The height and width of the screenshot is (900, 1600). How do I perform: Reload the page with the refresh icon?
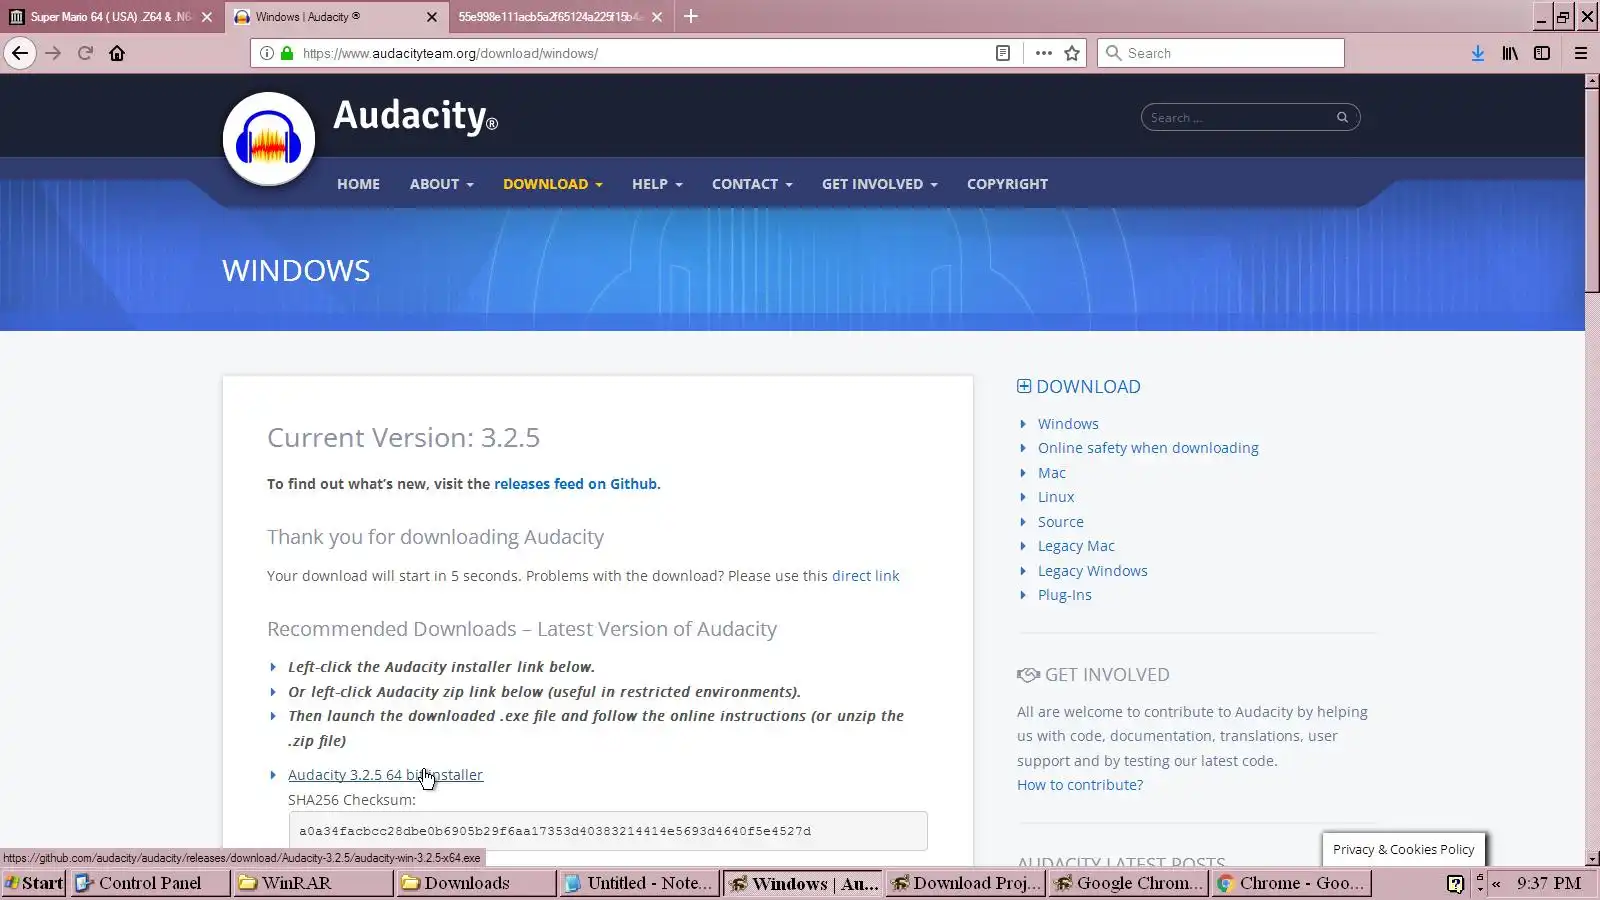(85, 53)
